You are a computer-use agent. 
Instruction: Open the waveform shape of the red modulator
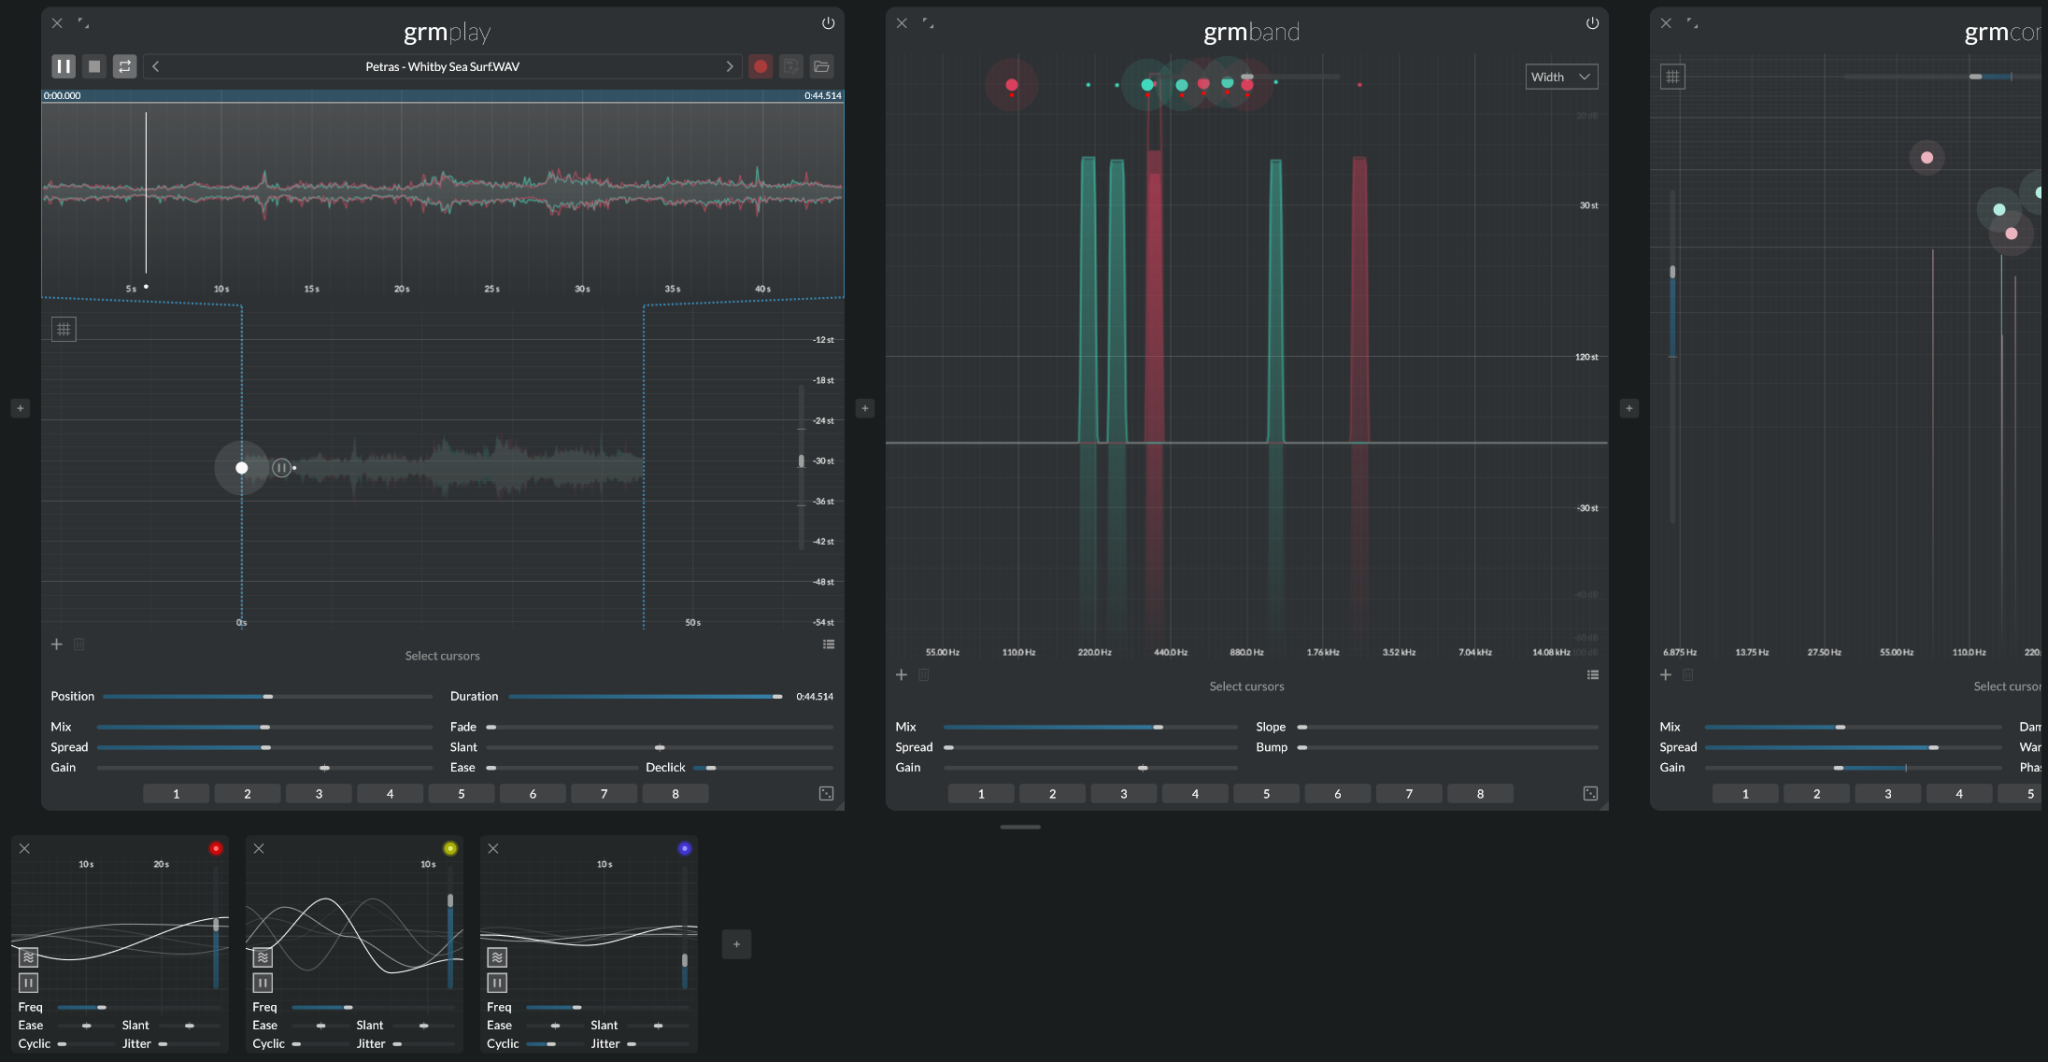[x=28, y=958]
